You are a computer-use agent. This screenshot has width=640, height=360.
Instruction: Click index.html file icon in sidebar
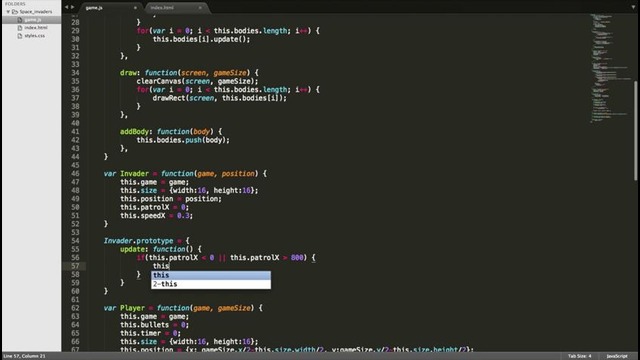(20, 28)
